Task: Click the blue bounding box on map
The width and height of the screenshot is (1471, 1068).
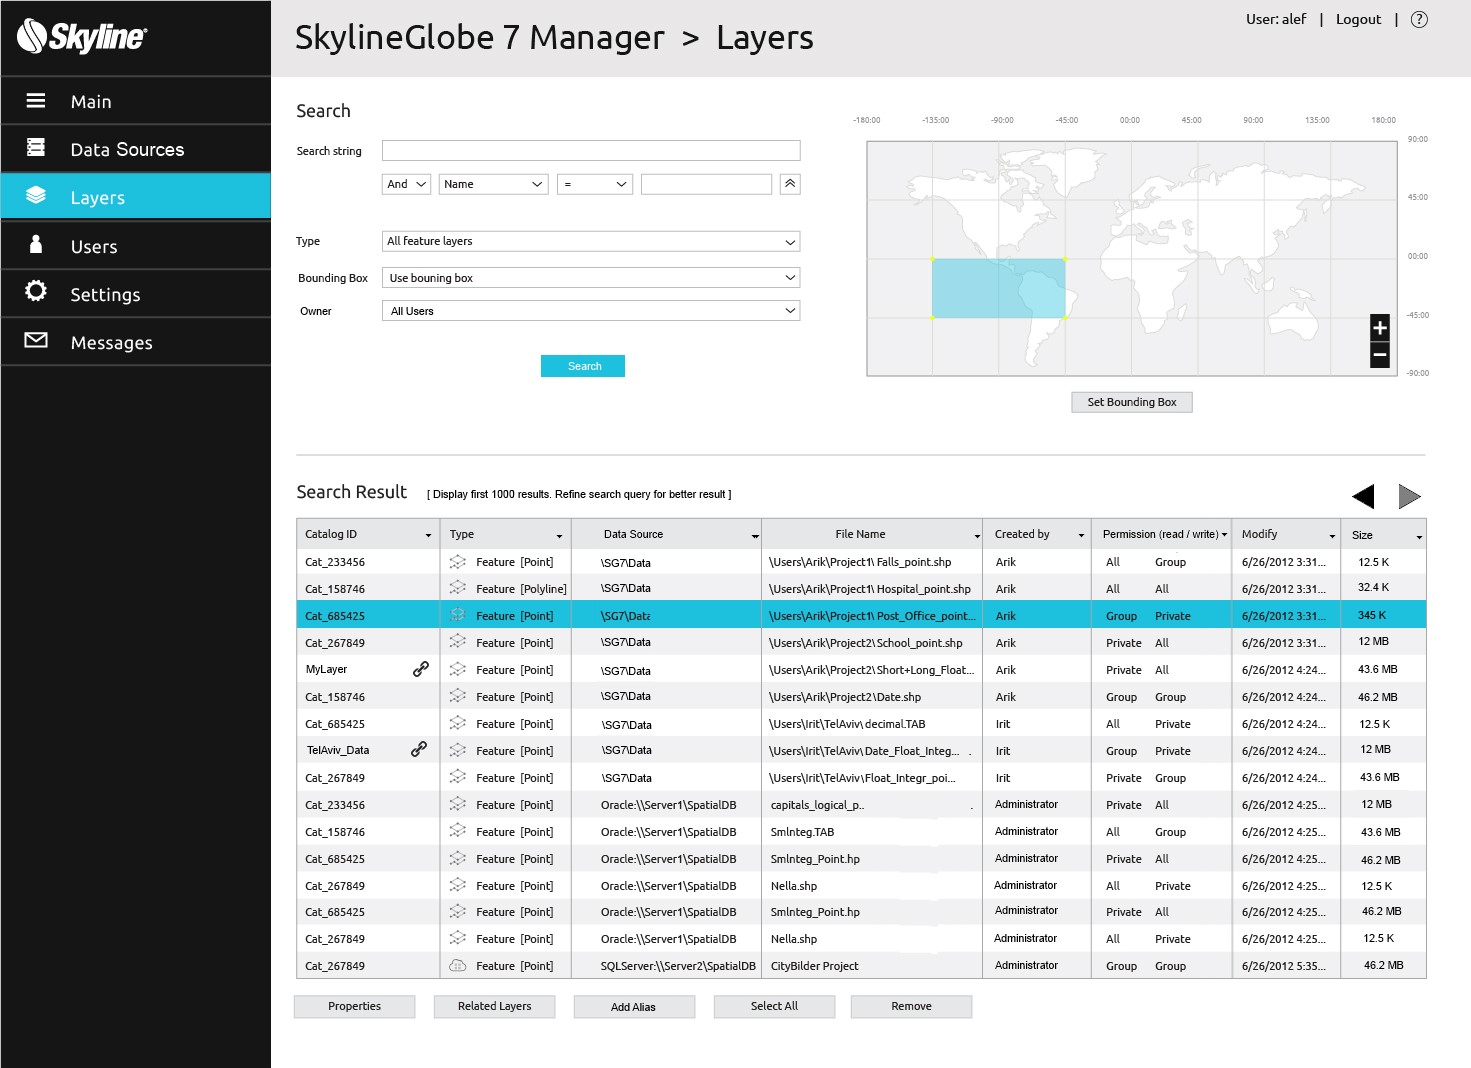Action: pyautogui.click(x=998, y=289)
